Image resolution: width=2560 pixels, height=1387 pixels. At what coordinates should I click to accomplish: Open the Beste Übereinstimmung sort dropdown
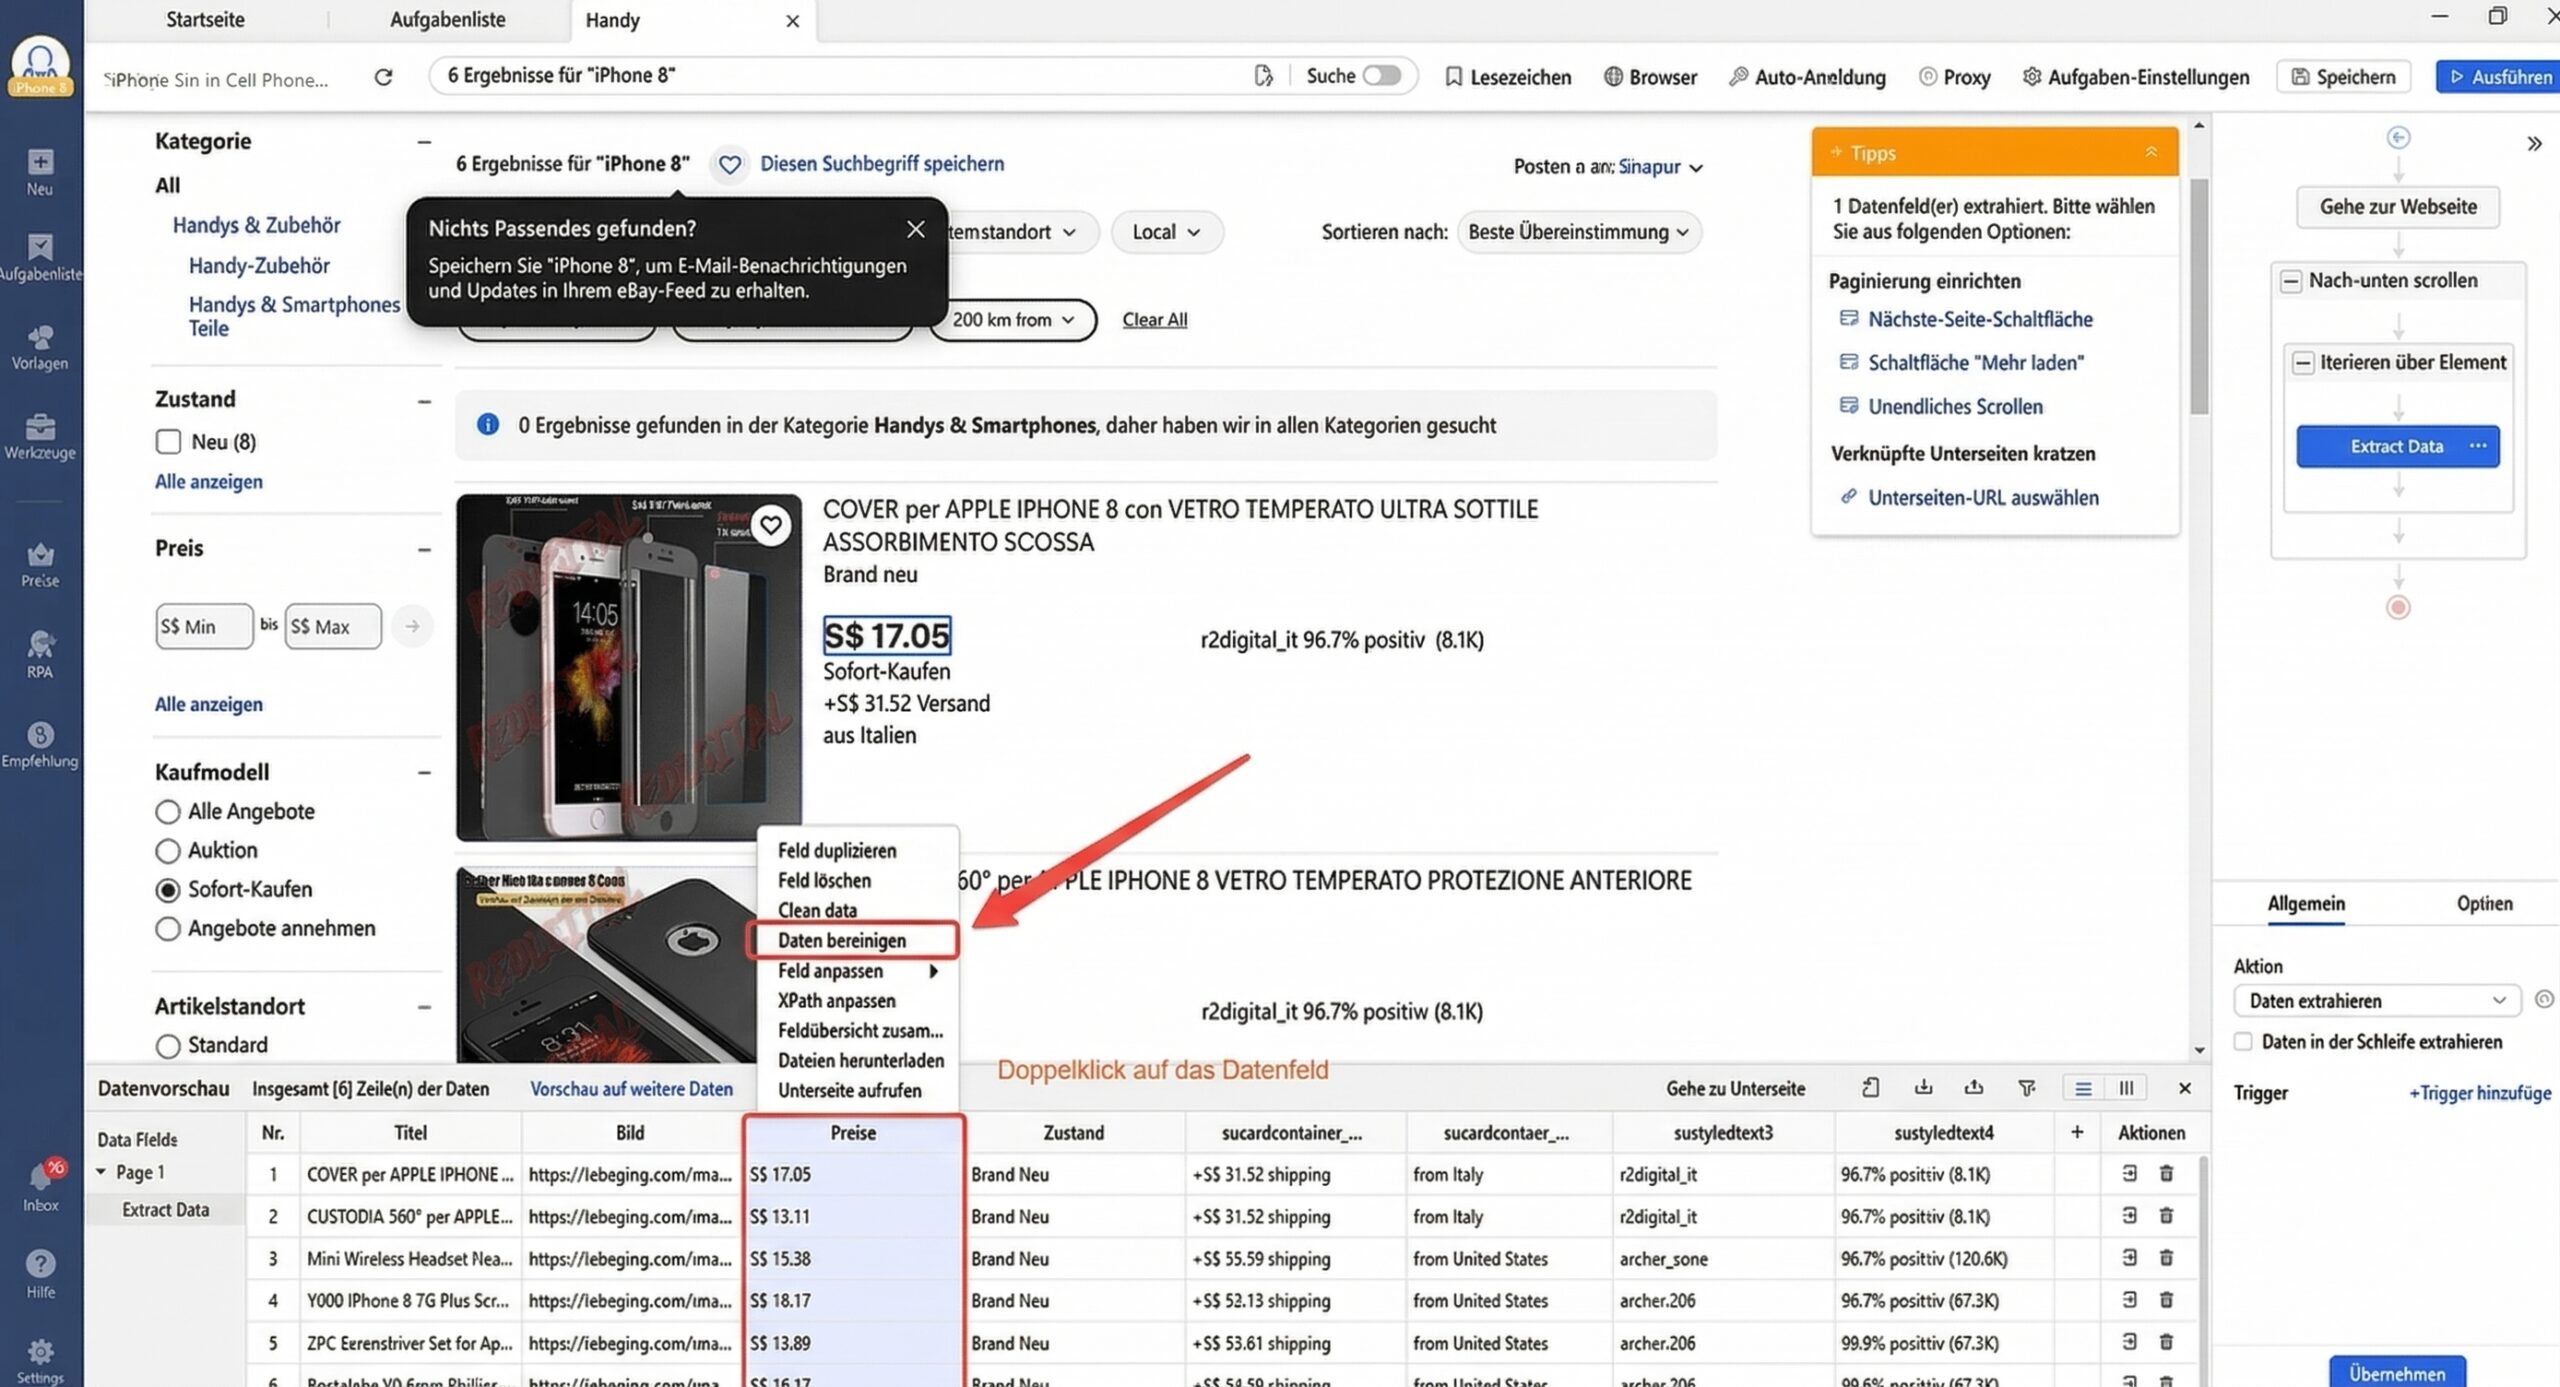coord(1578,231)
